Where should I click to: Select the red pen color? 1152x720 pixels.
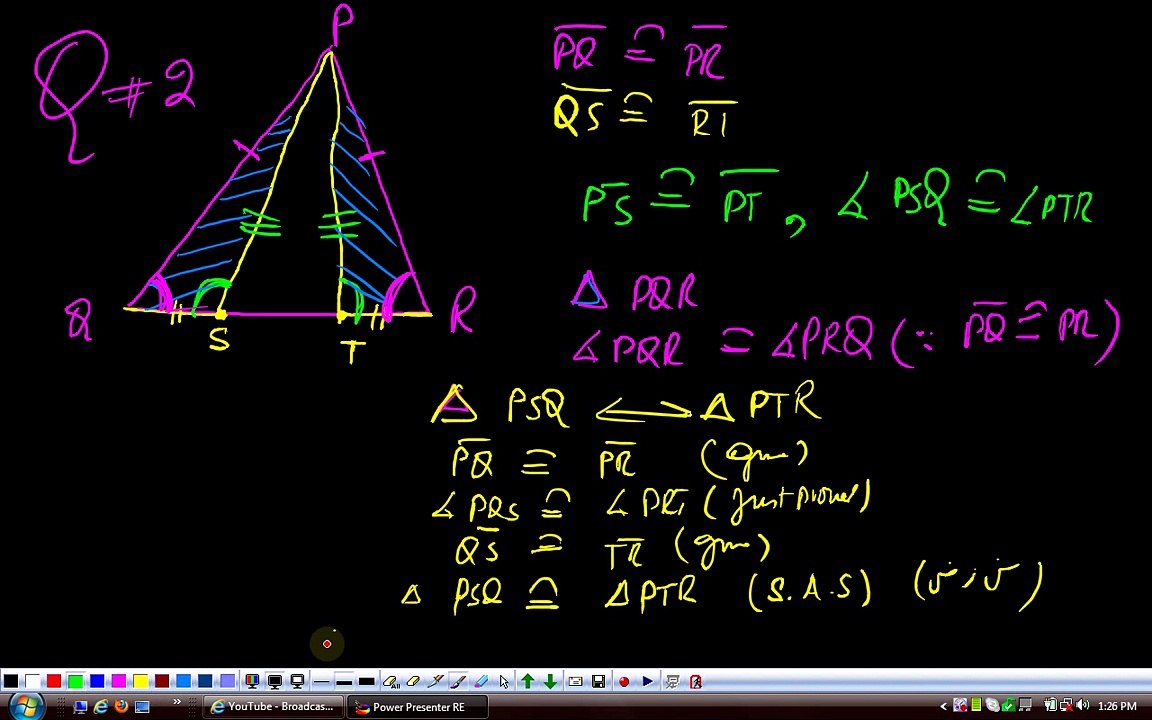pyautogui.click(x=54, y=681)
